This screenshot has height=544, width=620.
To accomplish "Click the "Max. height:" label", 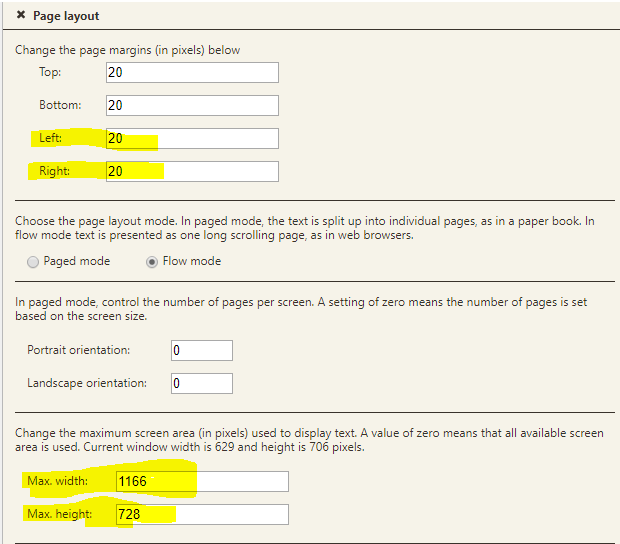I will tap(61, 514).
